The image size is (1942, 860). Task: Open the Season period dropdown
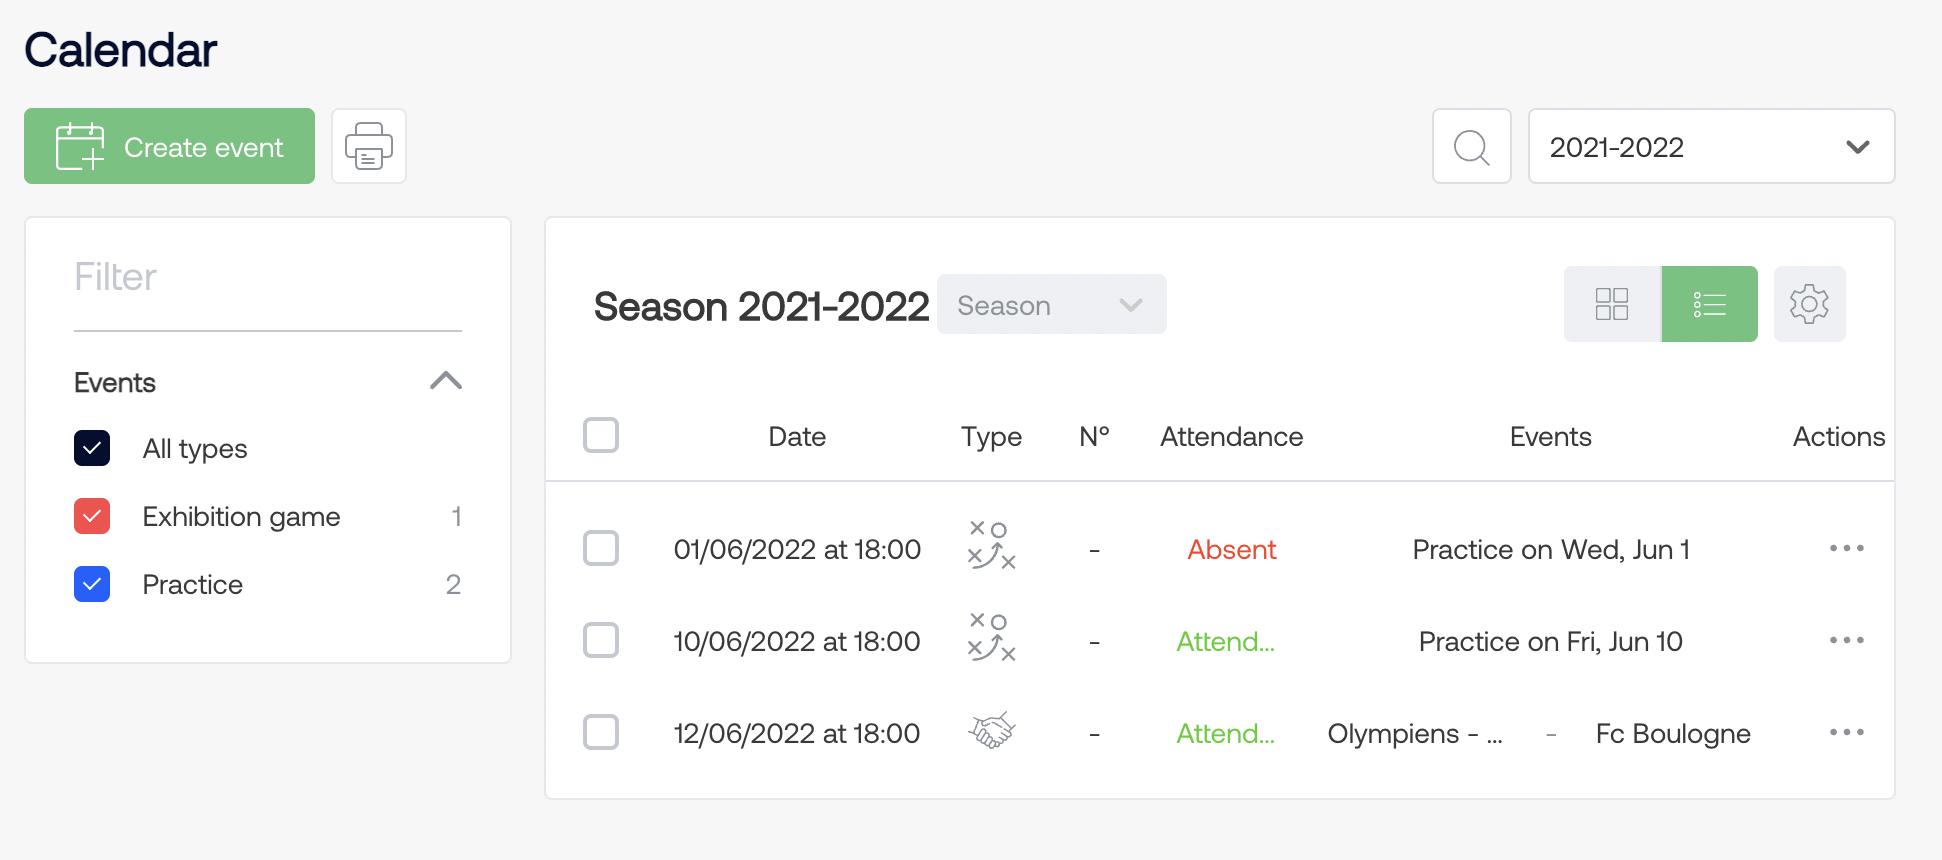click(x=1051, y=304)
